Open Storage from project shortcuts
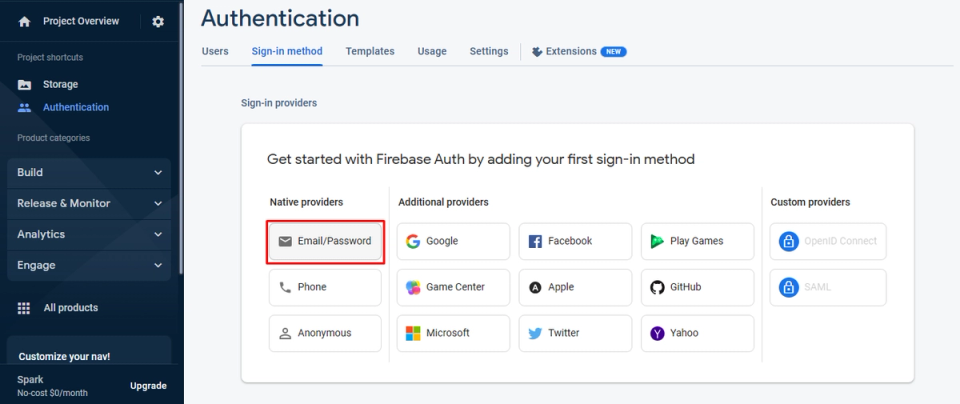This screenshot has width=960, height=404. click(x=60, y=84)
